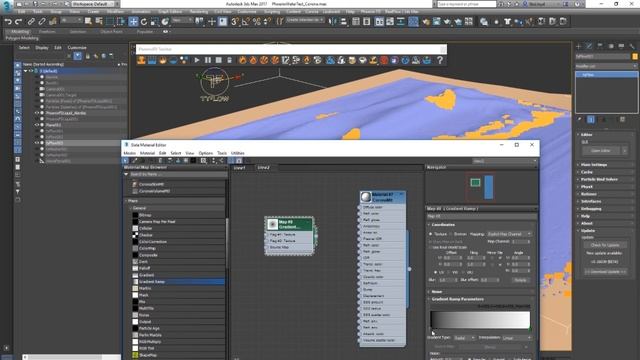Click the gradient ramp color bar

[x=480, y=320]
